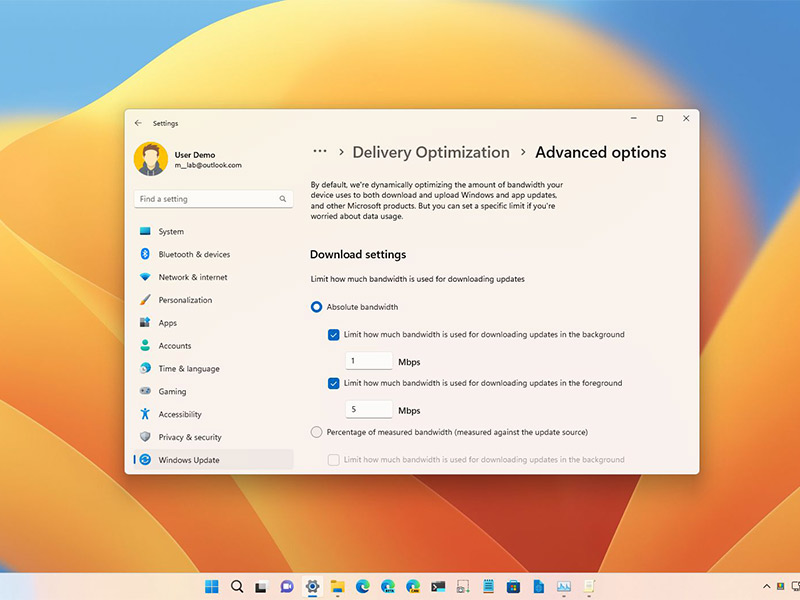Open Windows Terminal from taskbar
This screenshot has width=800, height=600.
coord(438,587)
